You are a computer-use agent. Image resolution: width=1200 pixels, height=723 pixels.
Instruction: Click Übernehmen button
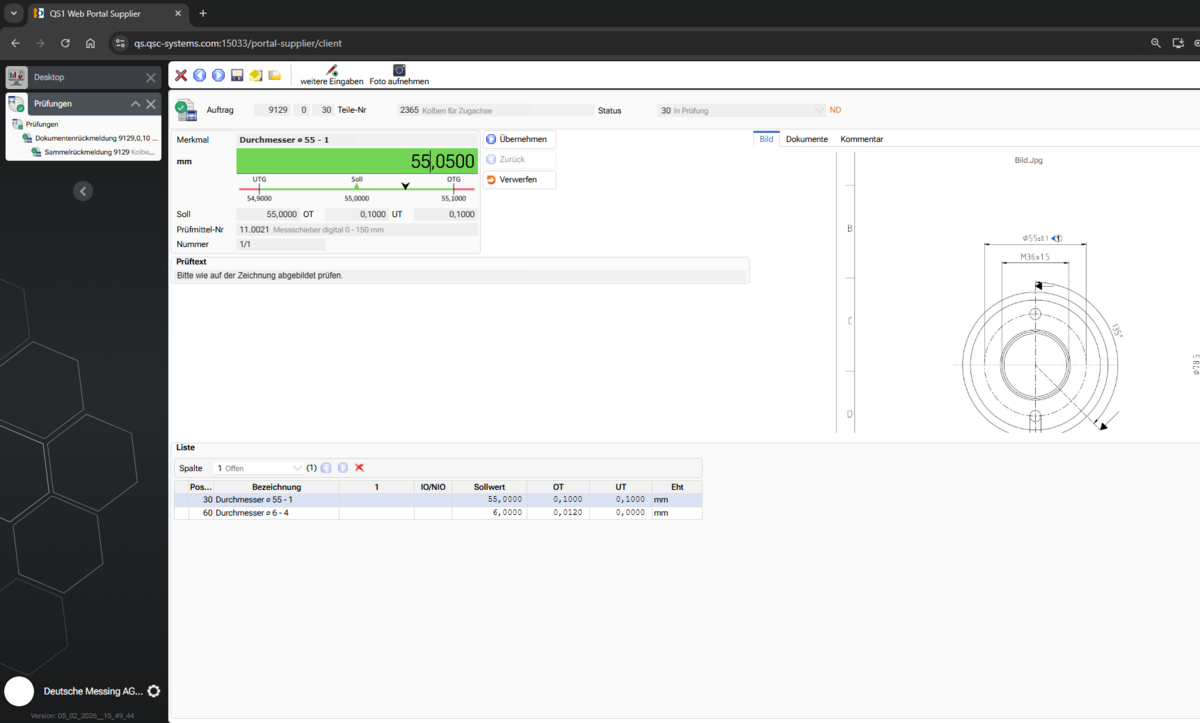pyautogui.click(x=520, y=139)
